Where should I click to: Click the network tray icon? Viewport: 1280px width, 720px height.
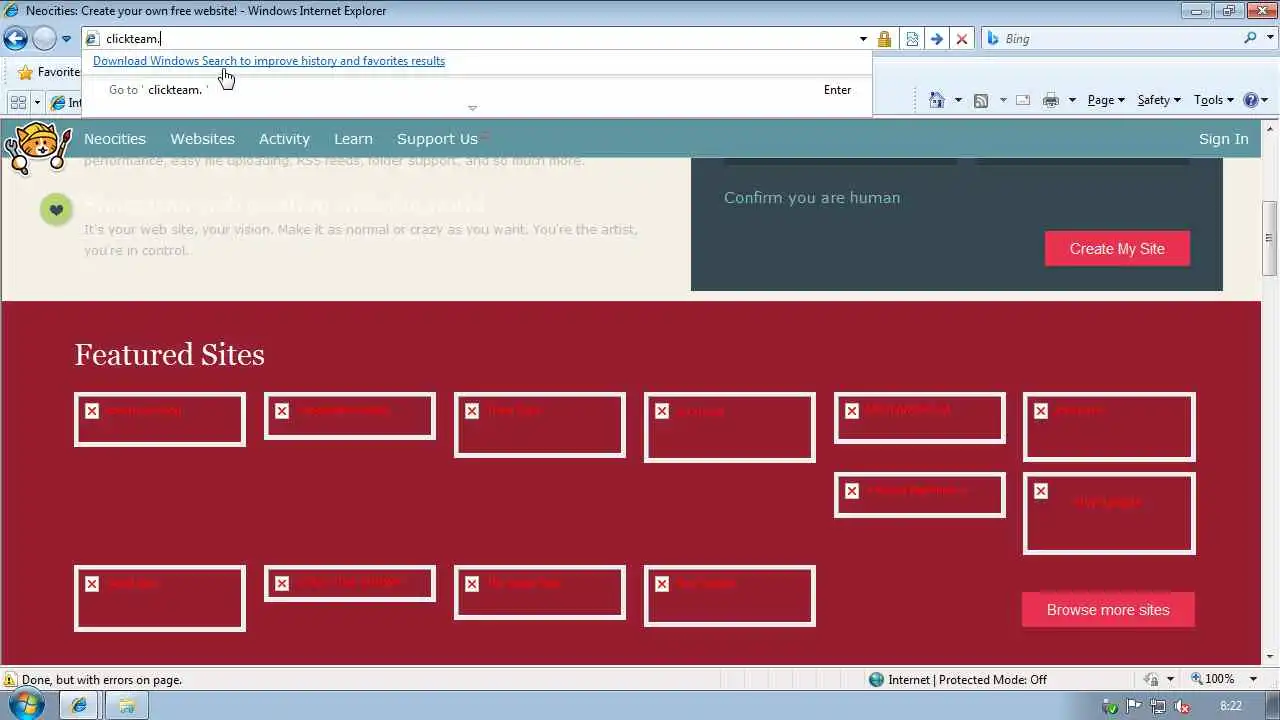pos(1158,707)
